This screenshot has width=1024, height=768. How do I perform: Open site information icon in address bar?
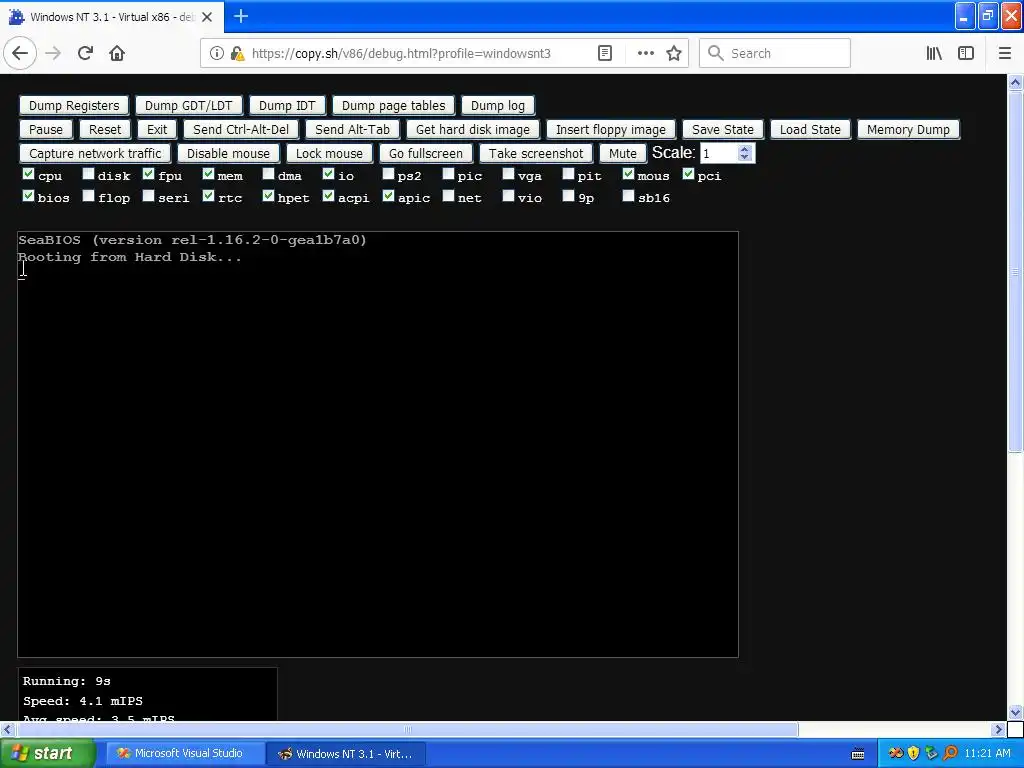tap(216, 53)
